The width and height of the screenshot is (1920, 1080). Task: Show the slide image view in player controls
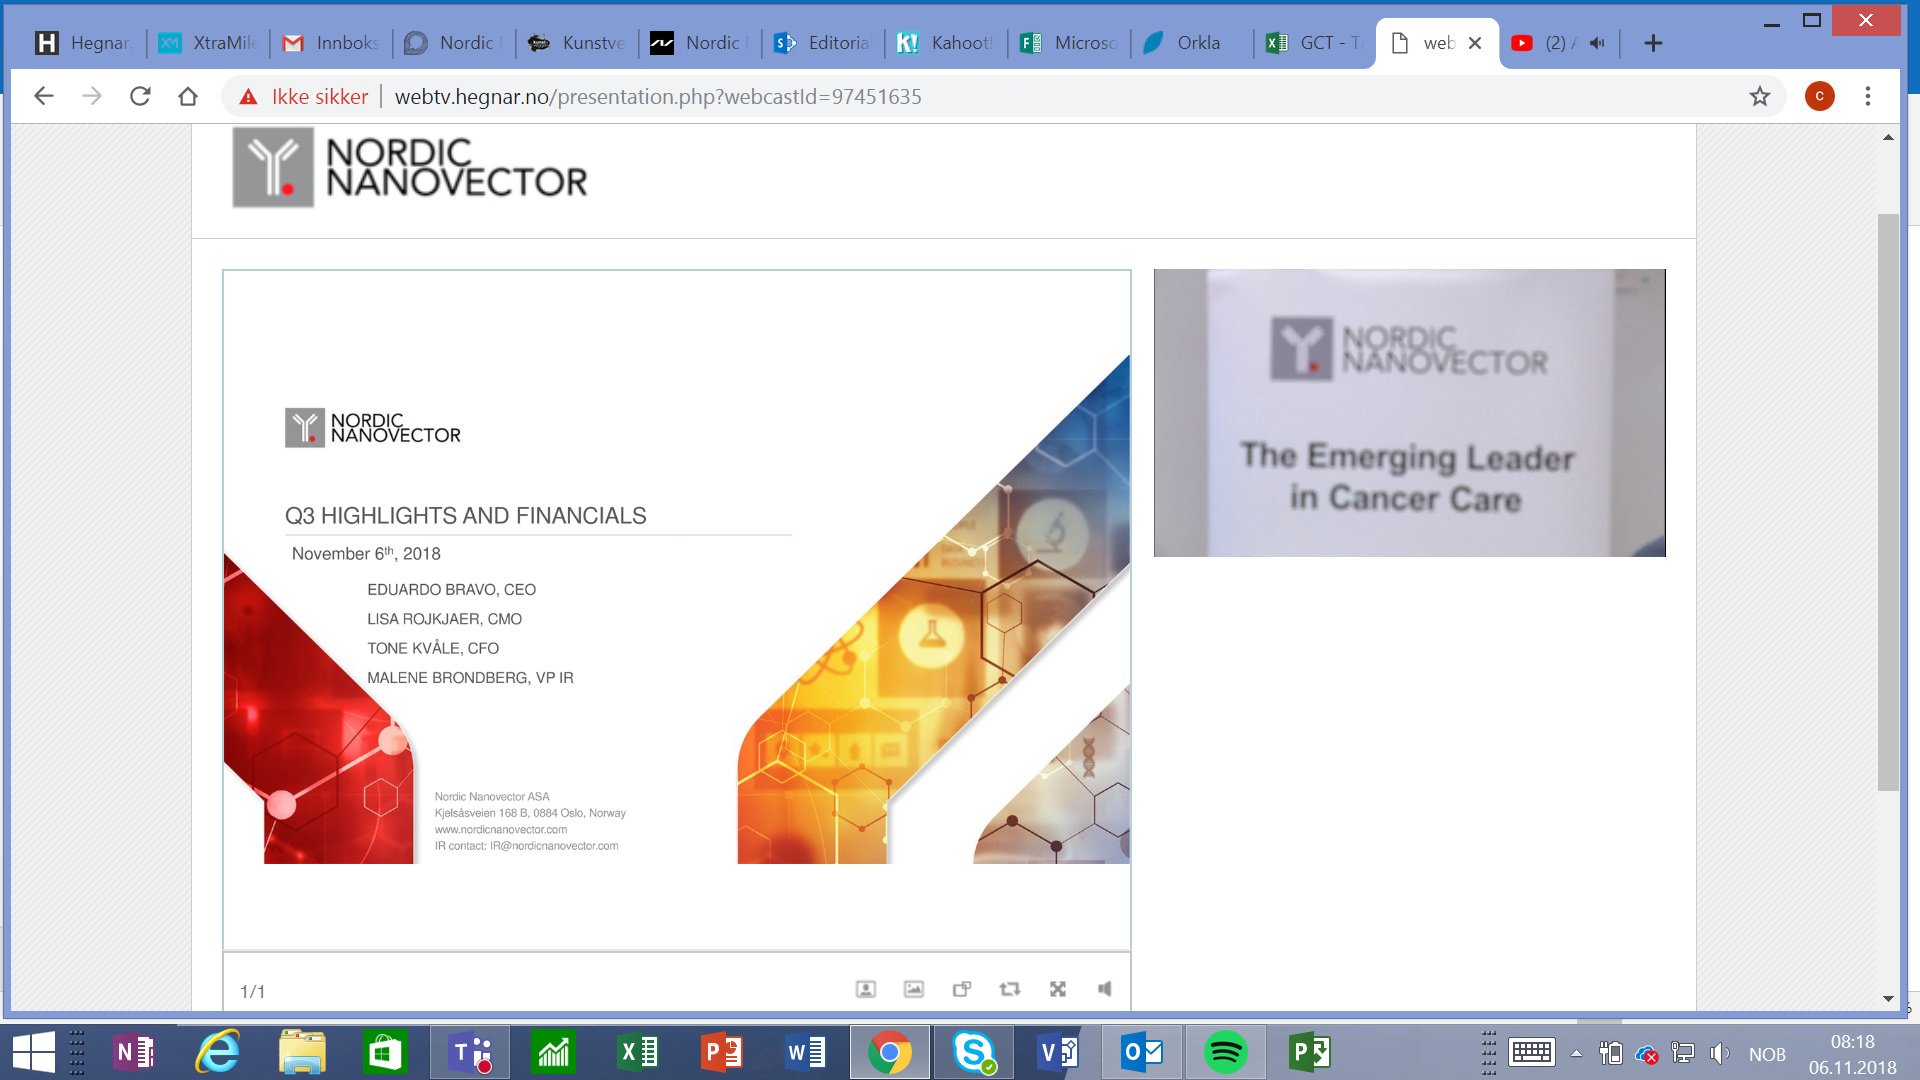coord(914,989)
